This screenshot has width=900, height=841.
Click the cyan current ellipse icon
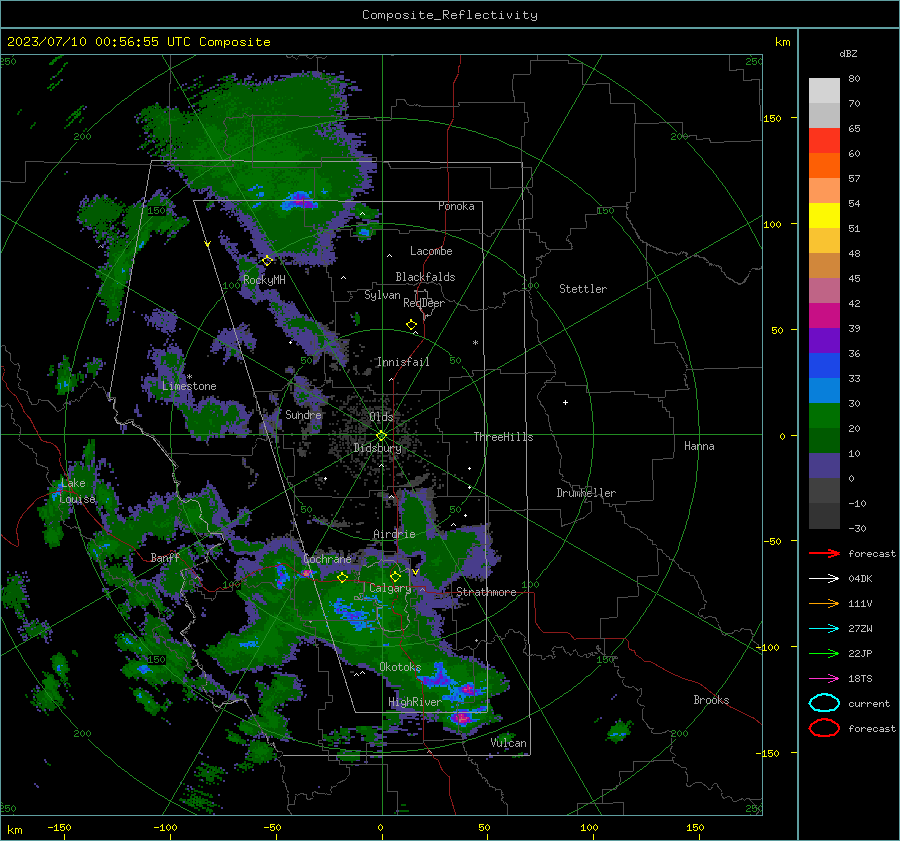pos(824,703)
